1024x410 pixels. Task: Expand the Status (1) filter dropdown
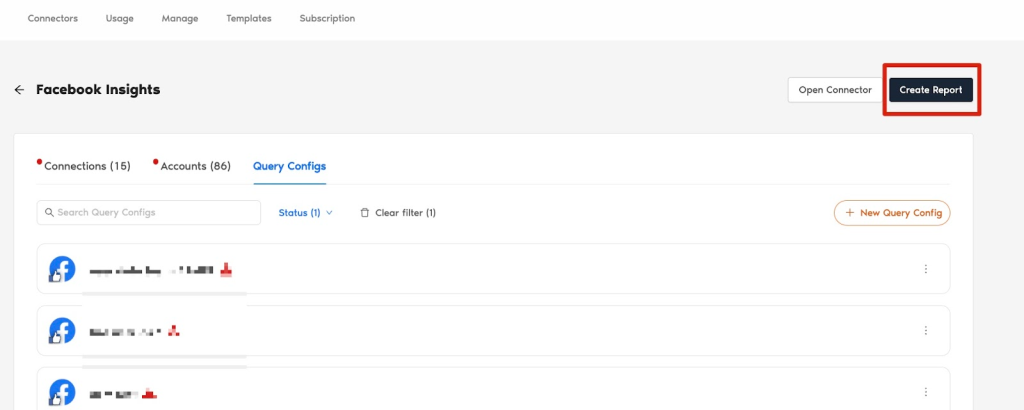(x=306, y=213)
